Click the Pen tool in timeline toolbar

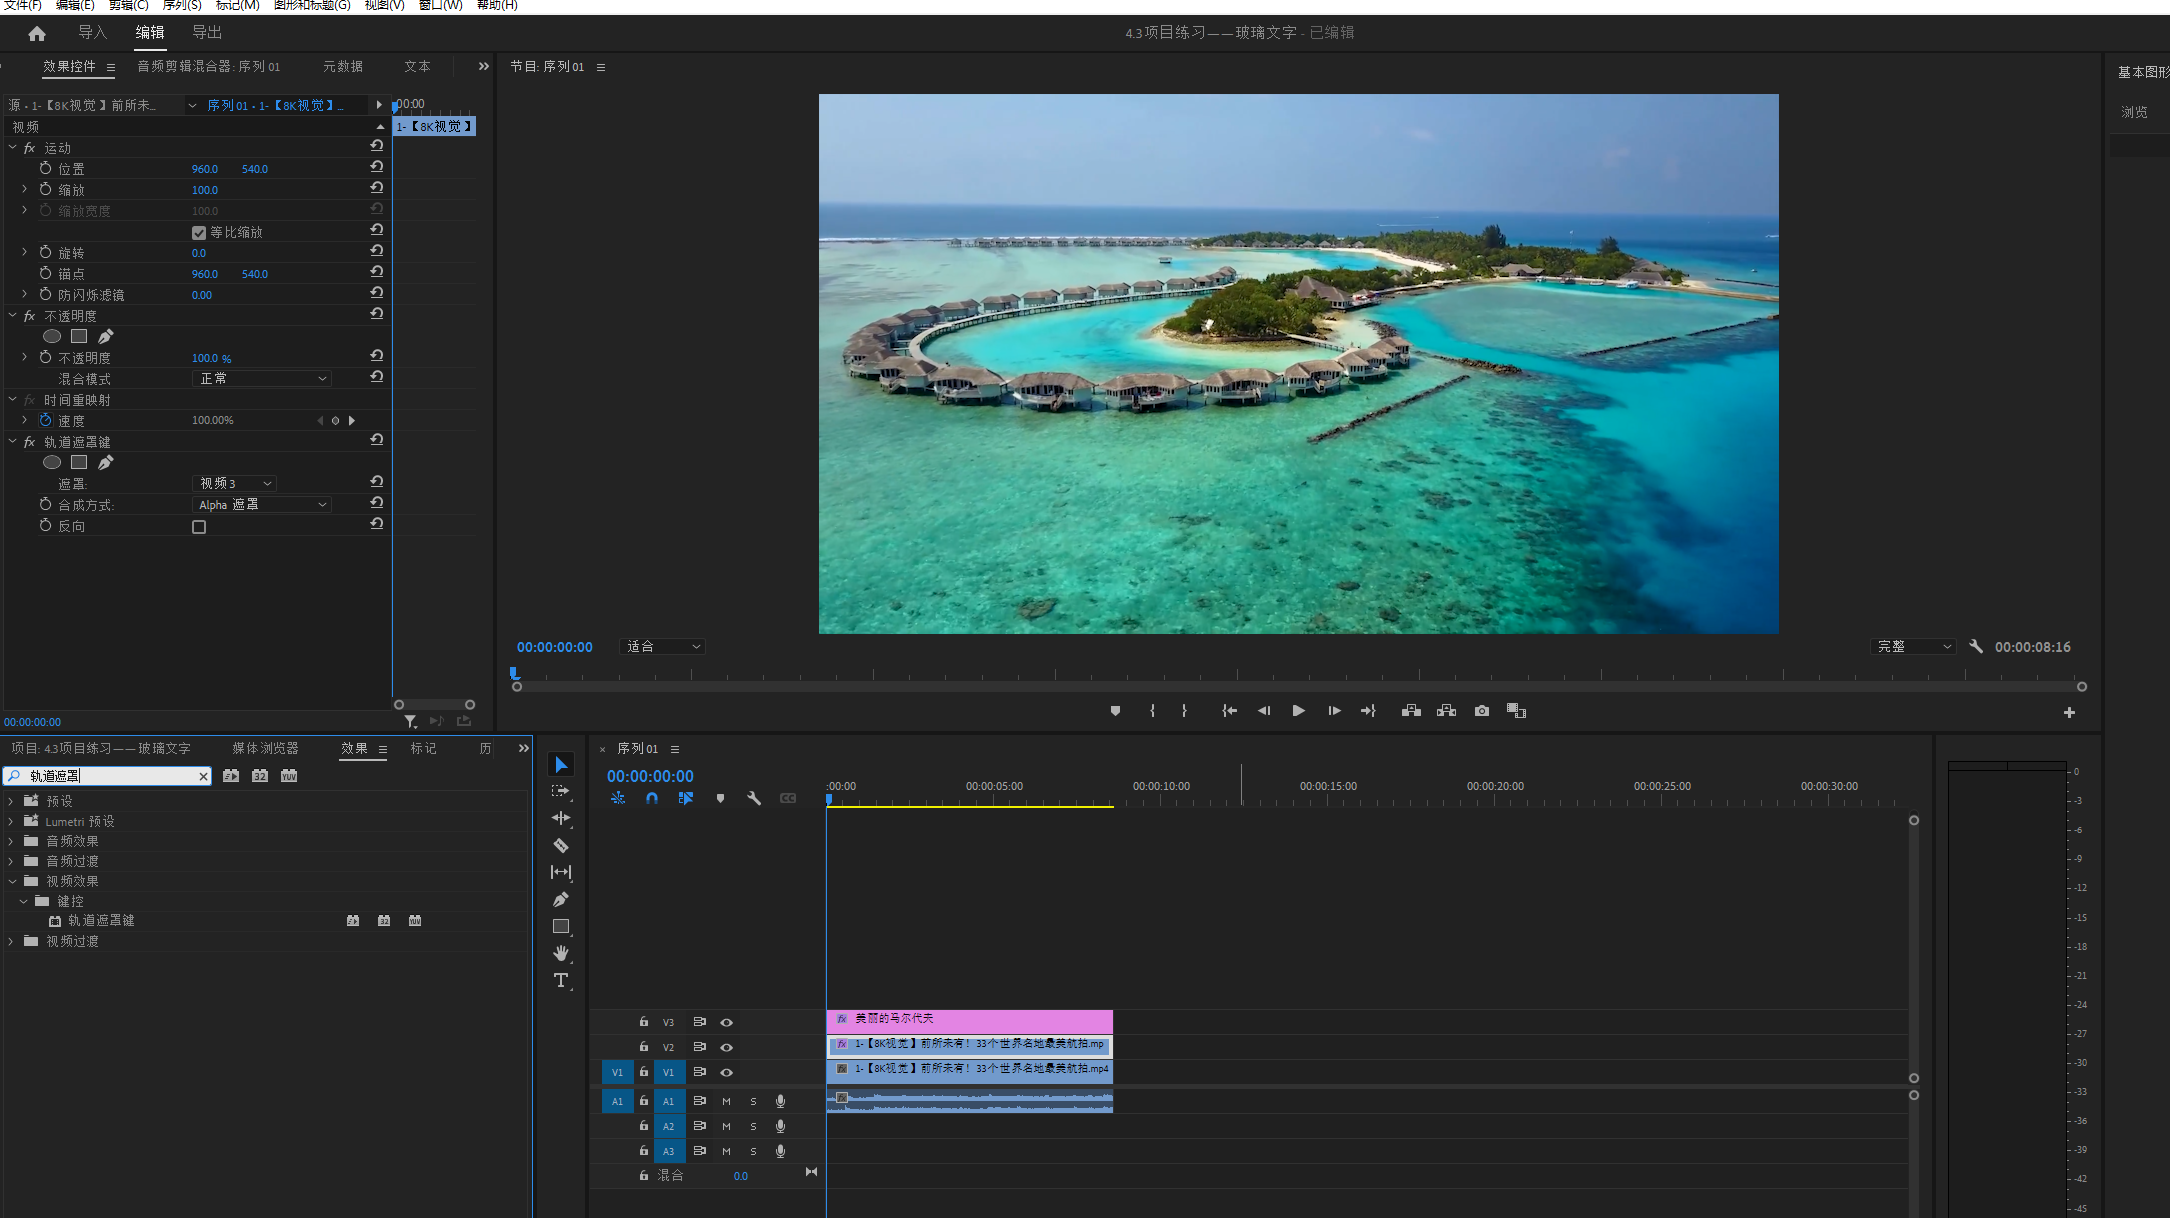point(561,899)
